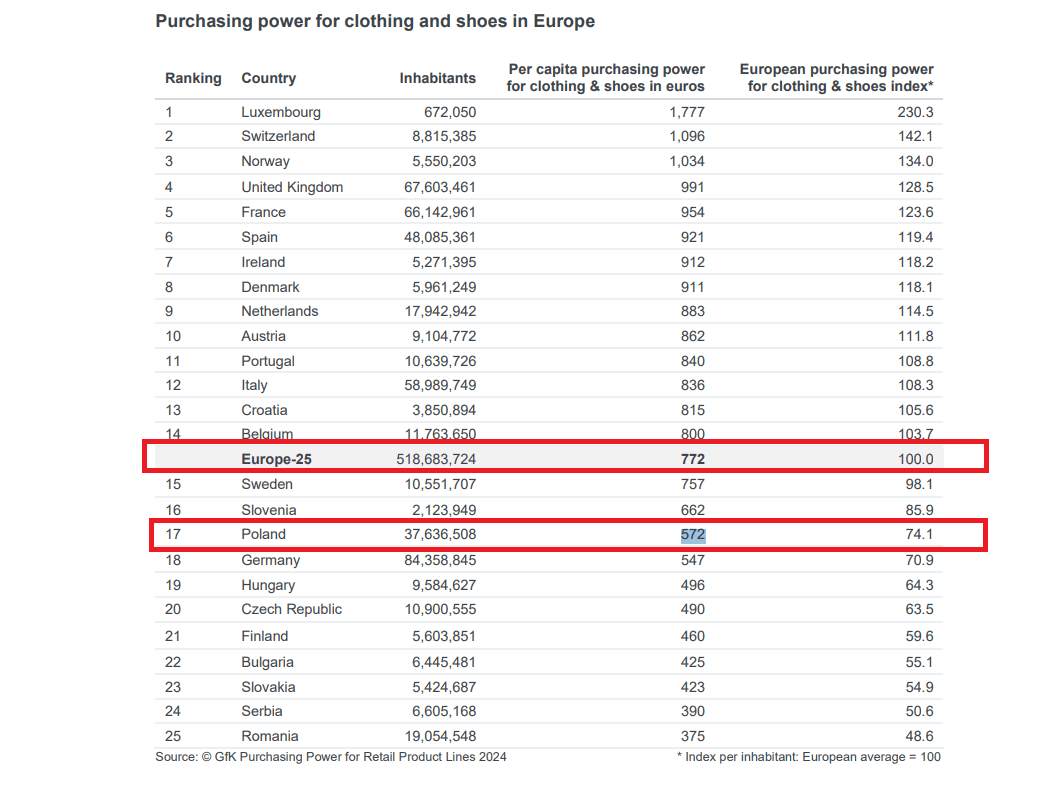Click the 'Finland' country cell
The image size is (1046, 785).
pyautogui.click(x=265, y=636)
